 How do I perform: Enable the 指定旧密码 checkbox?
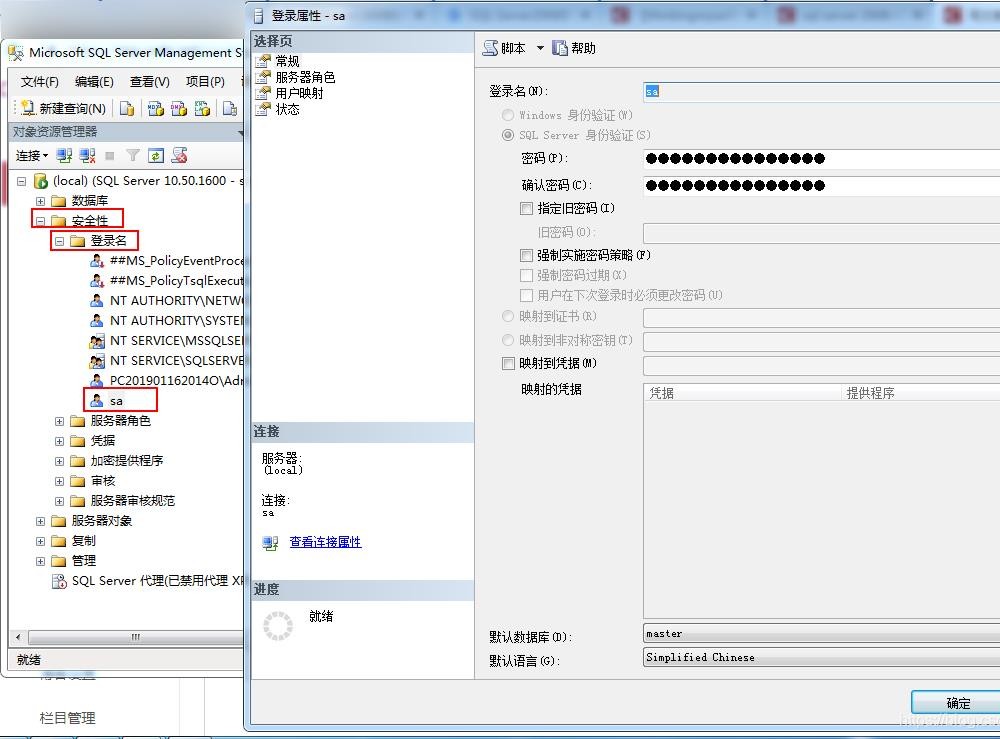(527, 209)
